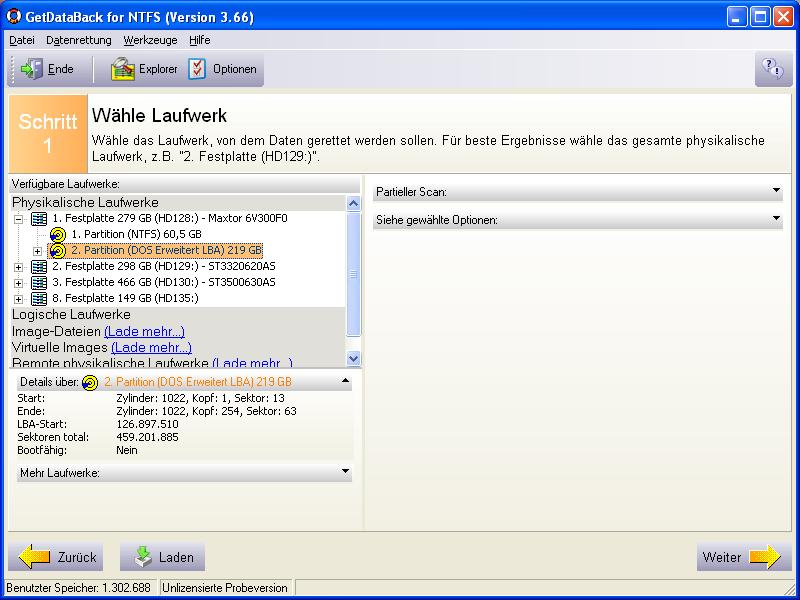Select 1. Festplatte 279 GB Maxtor drive
This screenshot has height=600, width=800.
coord(170,218)
